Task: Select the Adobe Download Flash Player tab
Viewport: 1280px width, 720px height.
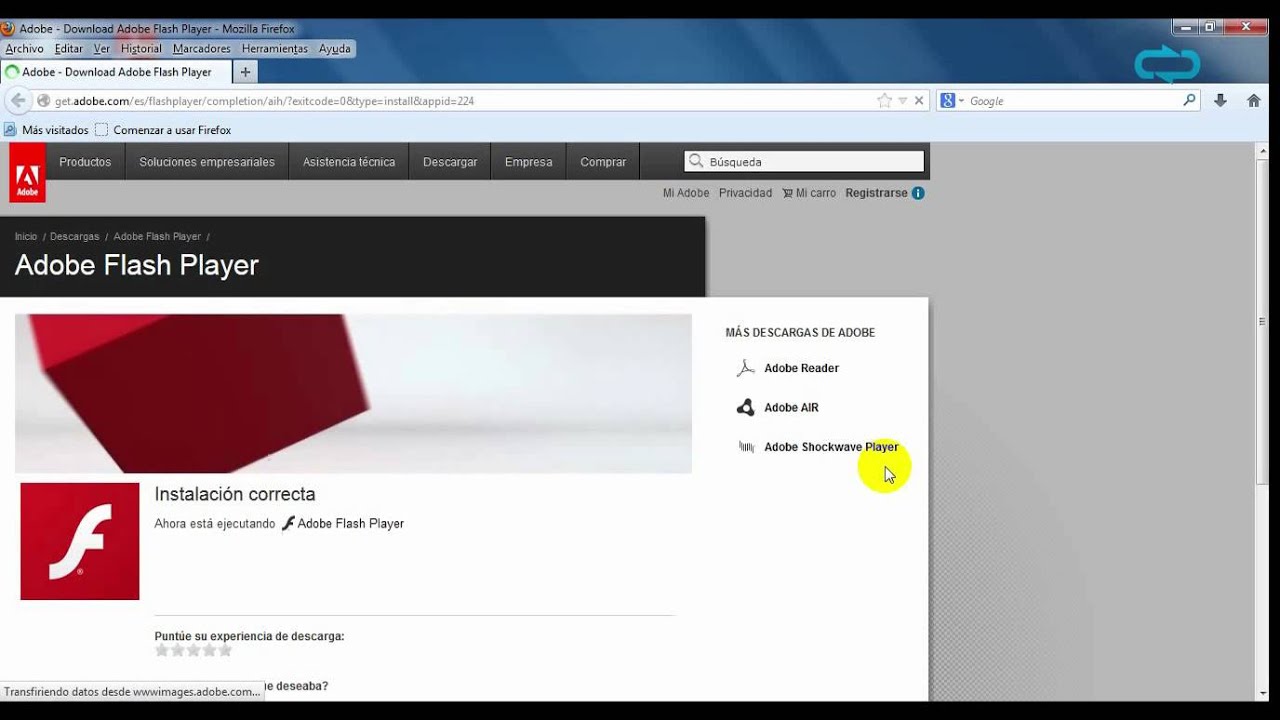Action: point(116,72)
